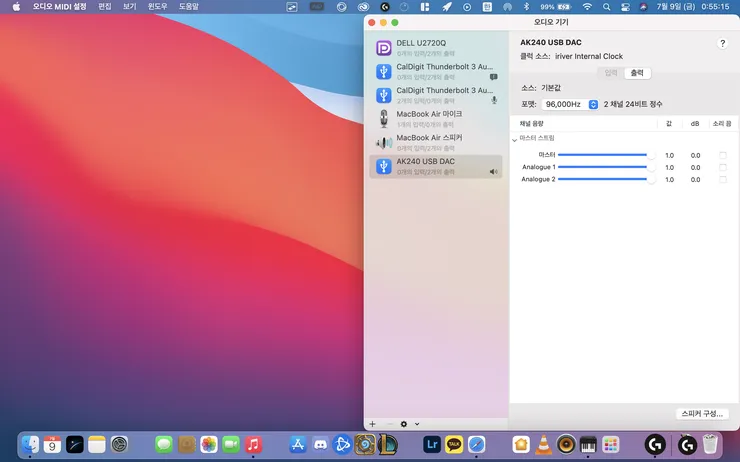Mute the Analogue 1 channel checkbox
Viewport: 740px width, 462px height.
coord(723,168)
